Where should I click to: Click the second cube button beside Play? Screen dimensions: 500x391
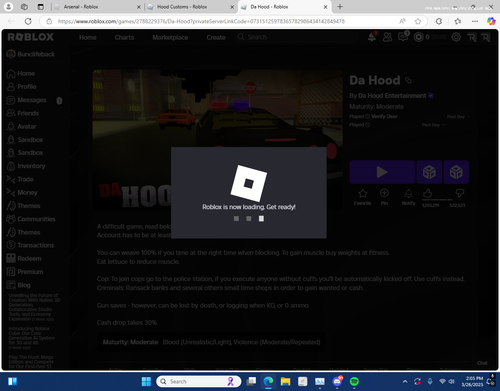(x=456, y=172)
